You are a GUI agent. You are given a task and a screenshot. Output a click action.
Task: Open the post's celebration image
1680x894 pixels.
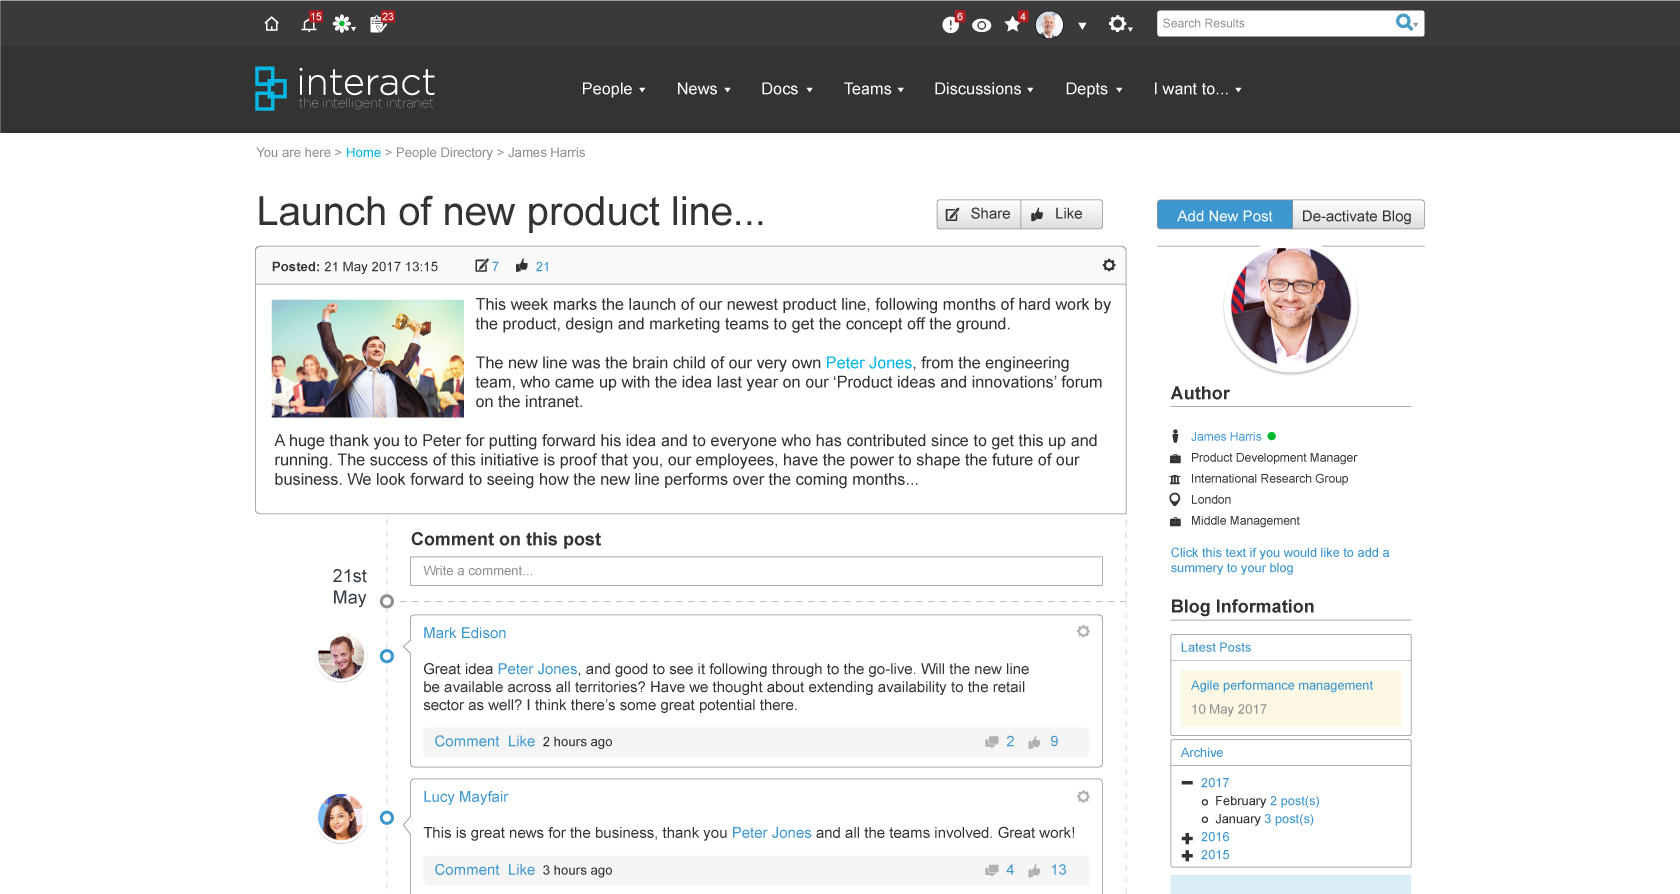click(368, 358)
